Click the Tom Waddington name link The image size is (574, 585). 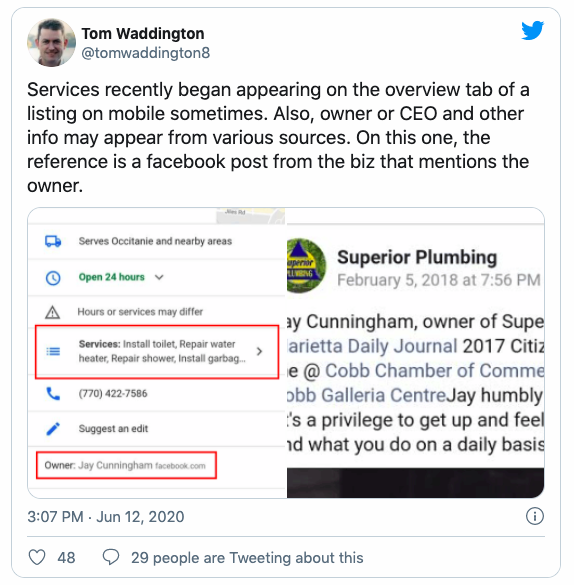click(143, 34)
